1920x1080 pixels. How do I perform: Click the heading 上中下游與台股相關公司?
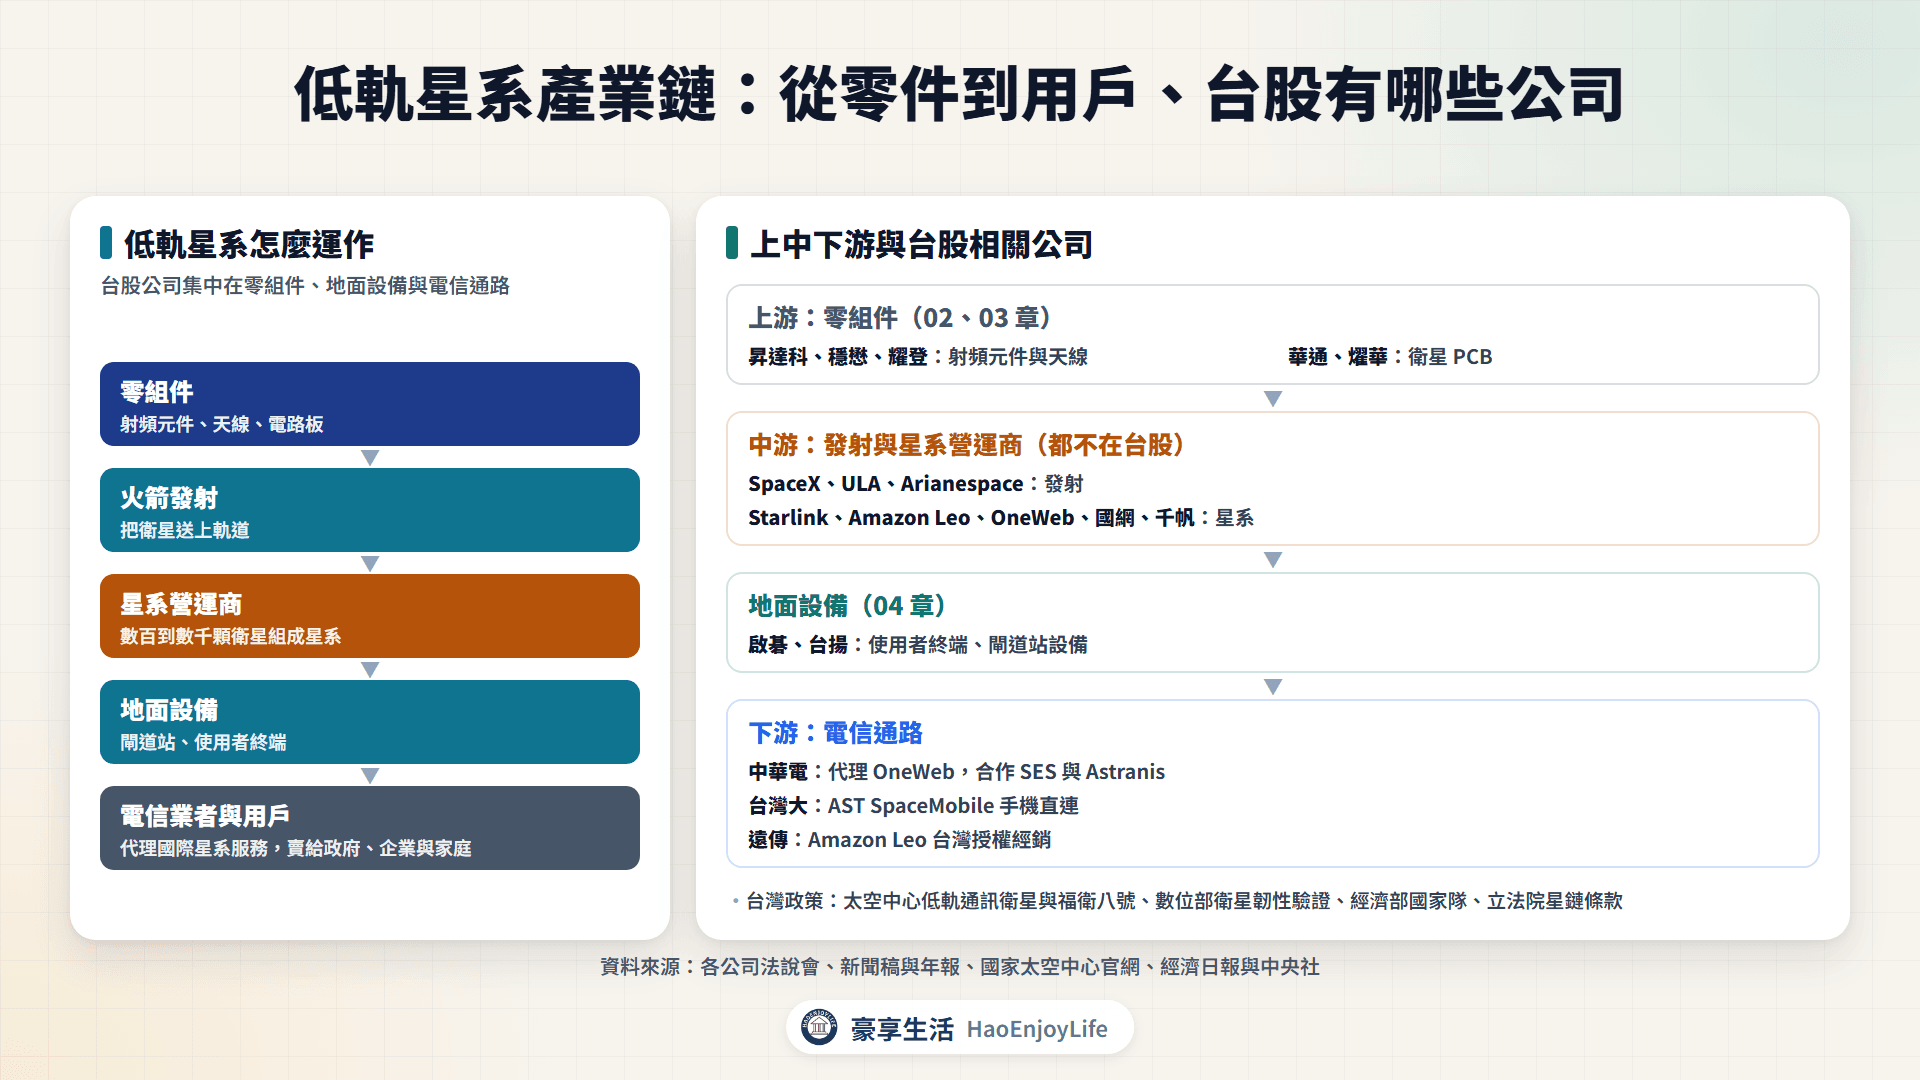[921, 244]
